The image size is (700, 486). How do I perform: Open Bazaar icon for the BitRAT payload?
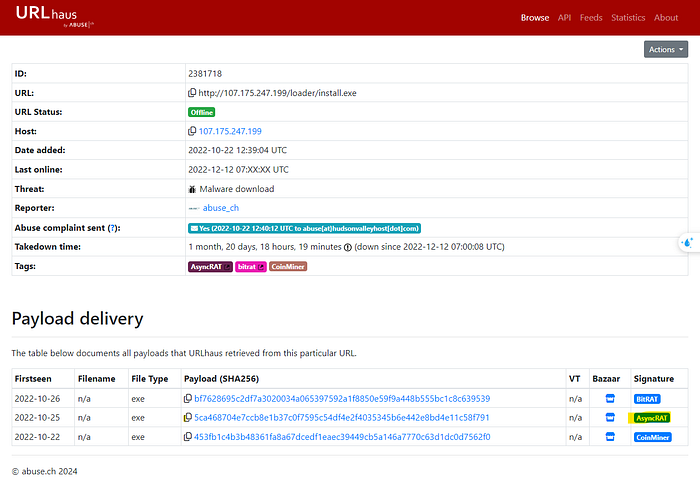pos(610,399)
